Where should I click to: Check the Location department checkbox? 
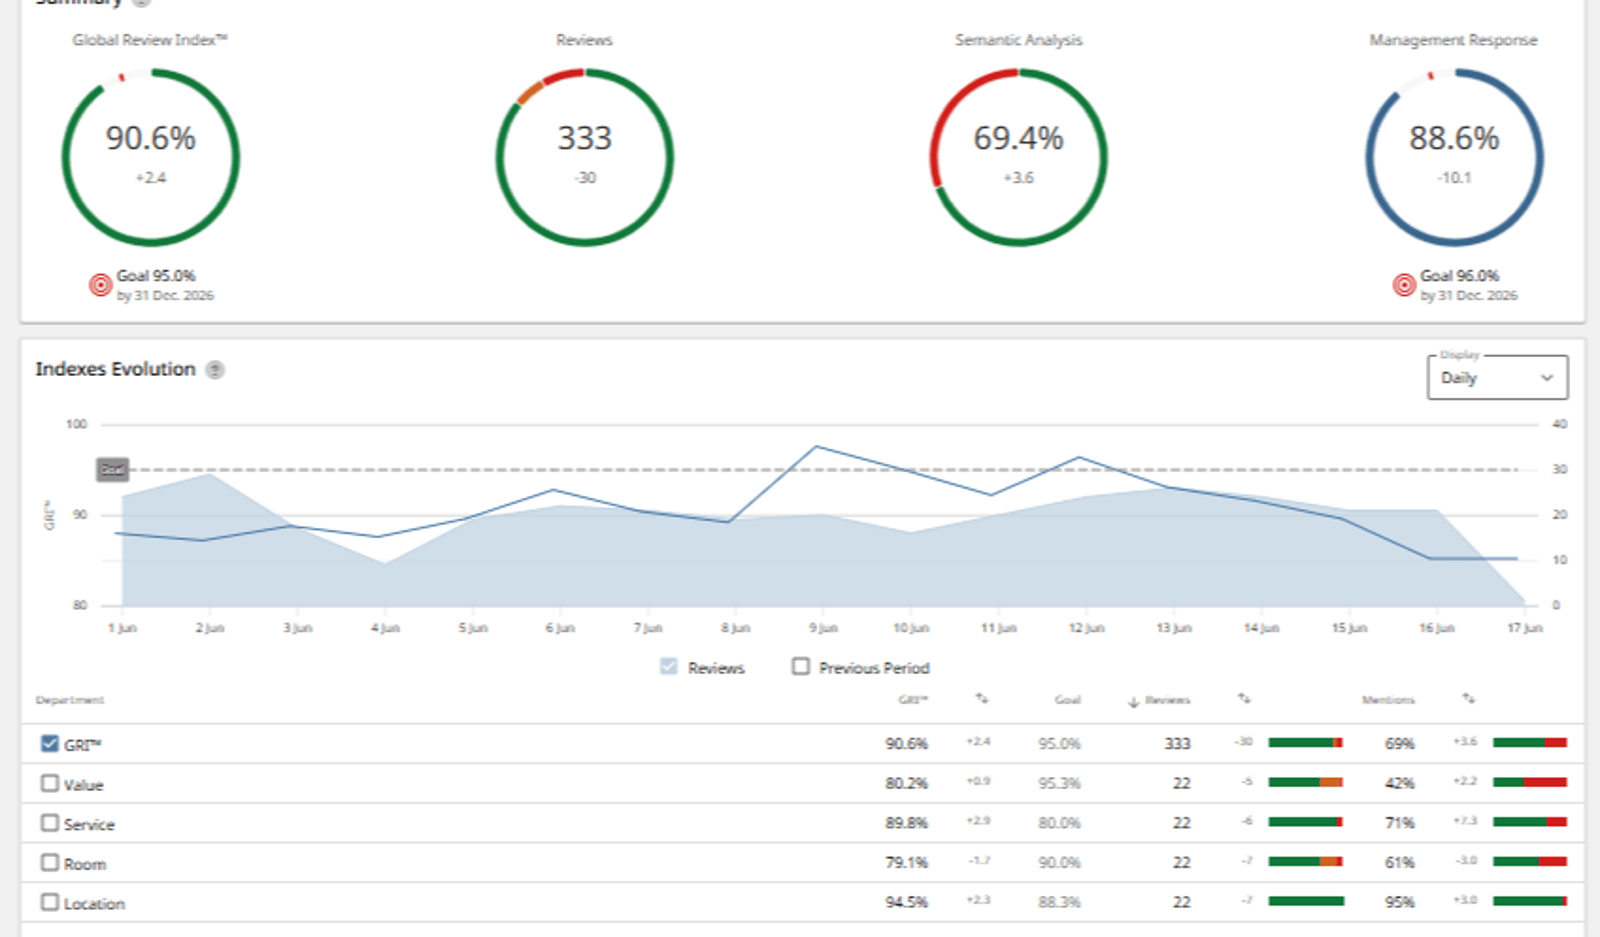tap(50, 902)
